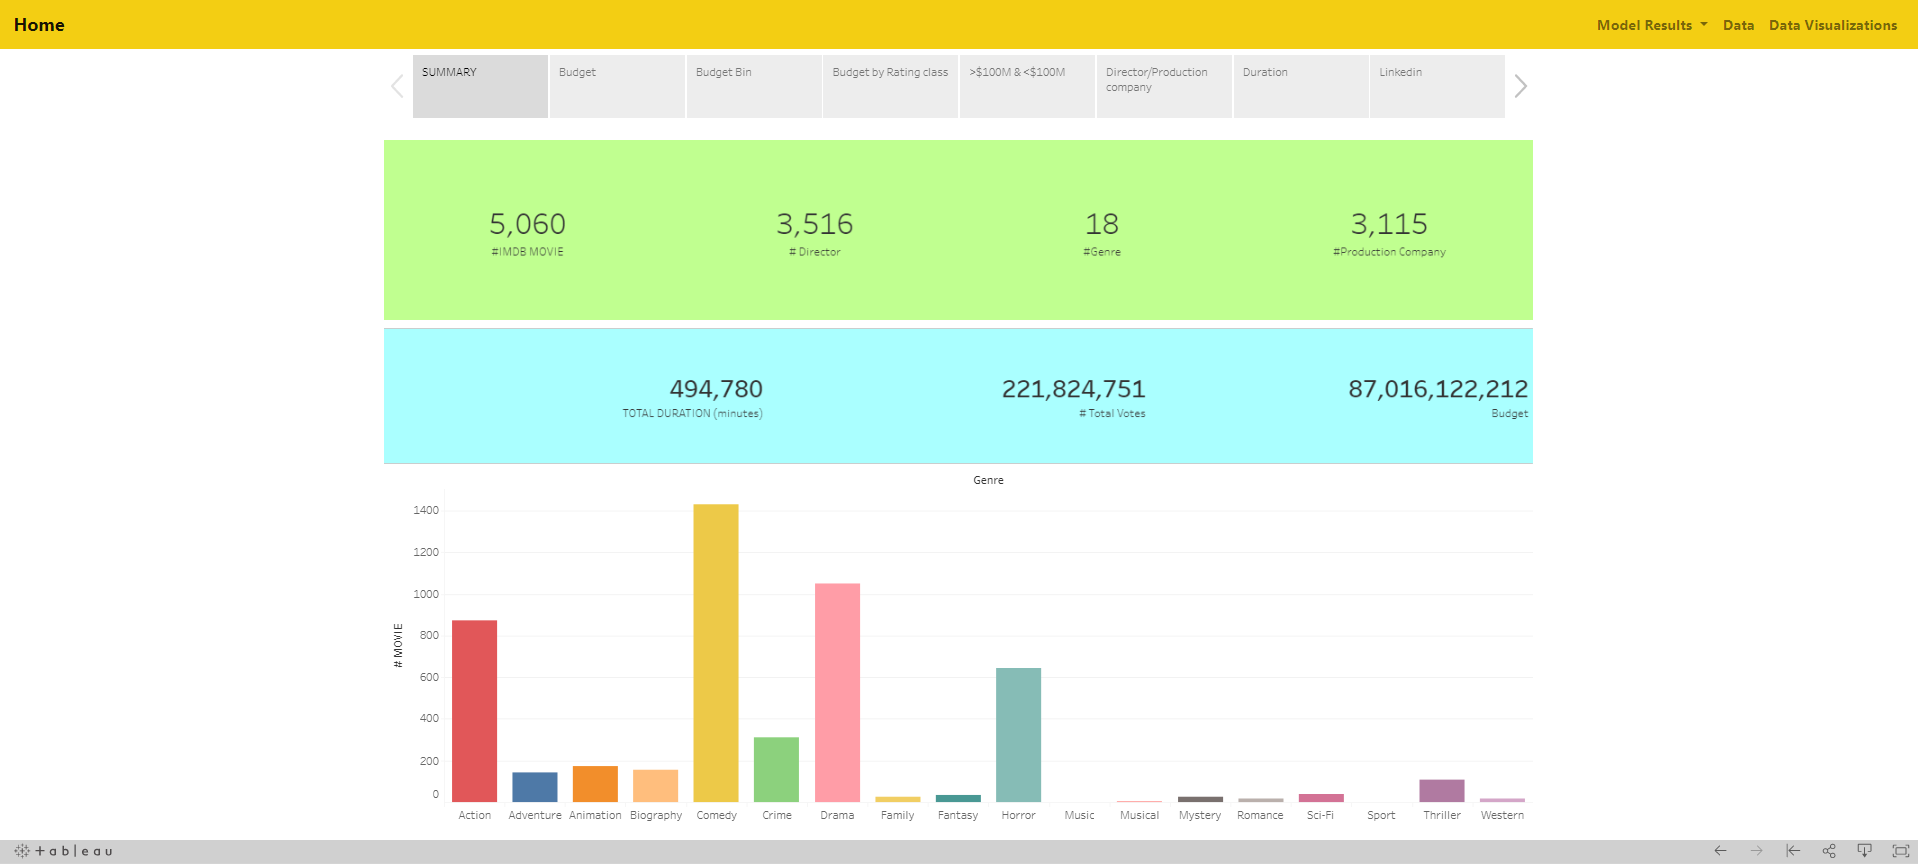This screenshot has height=864, width=1918.
Task: Select the light orange Biography bar
Action: pyautogui.click(x=655, y=786)
